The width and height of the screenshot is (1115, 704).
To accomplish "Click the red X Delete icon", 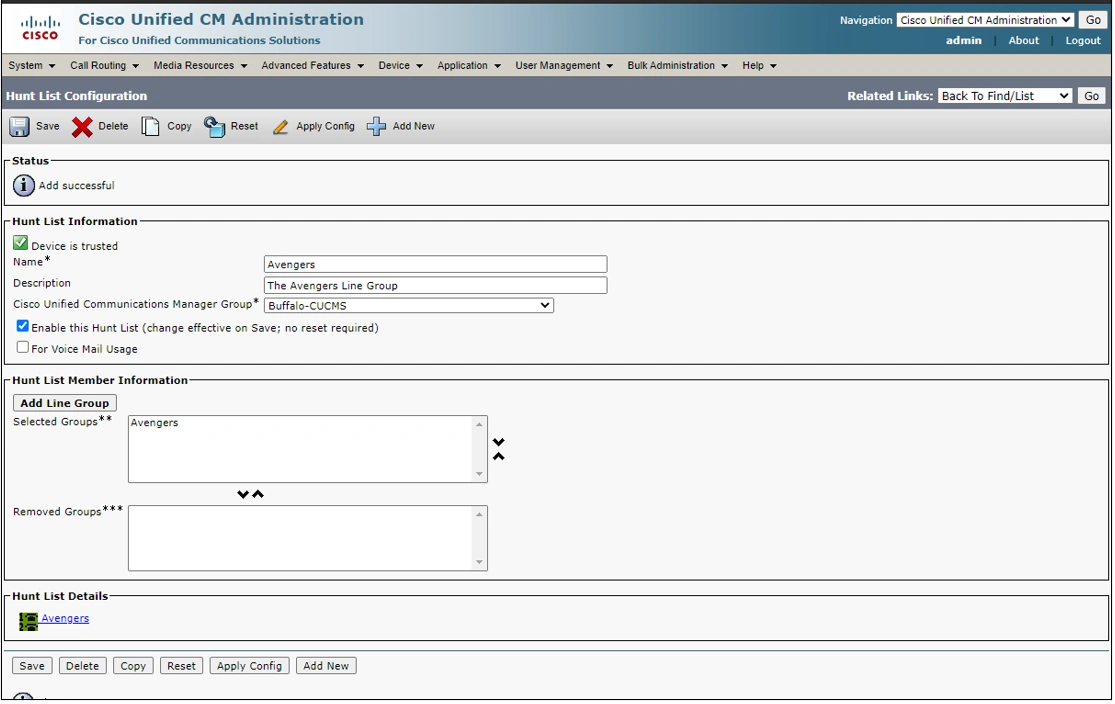I will click(x=82, y=127).
